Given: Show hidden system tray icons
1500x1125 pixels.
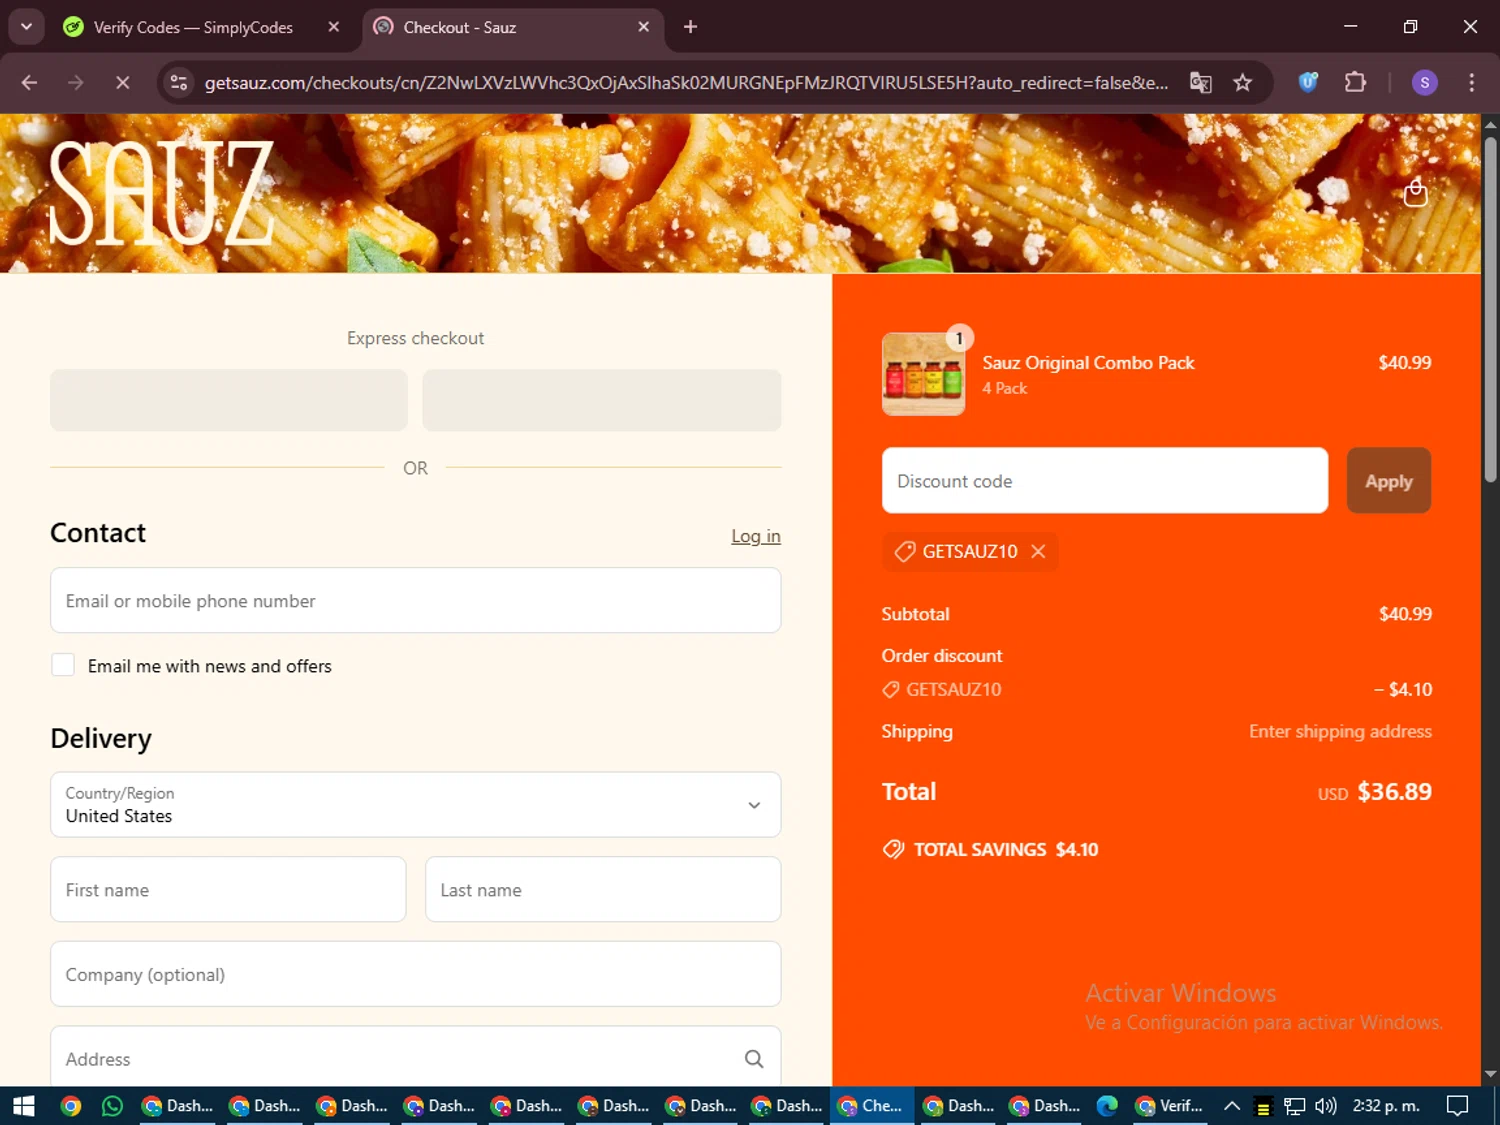Looking at the screenshot, I should 1232,1106.
